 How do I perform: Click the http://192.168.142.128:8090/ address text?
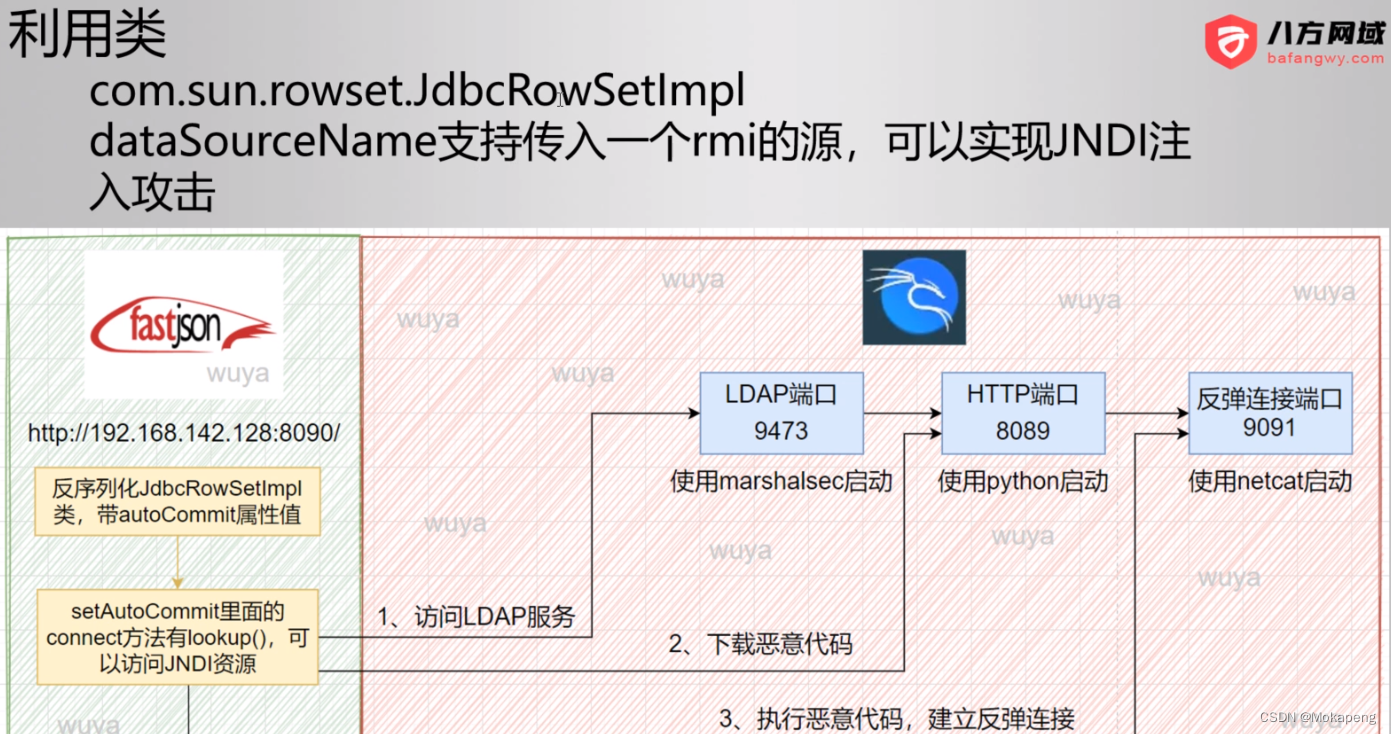[184, 433]
